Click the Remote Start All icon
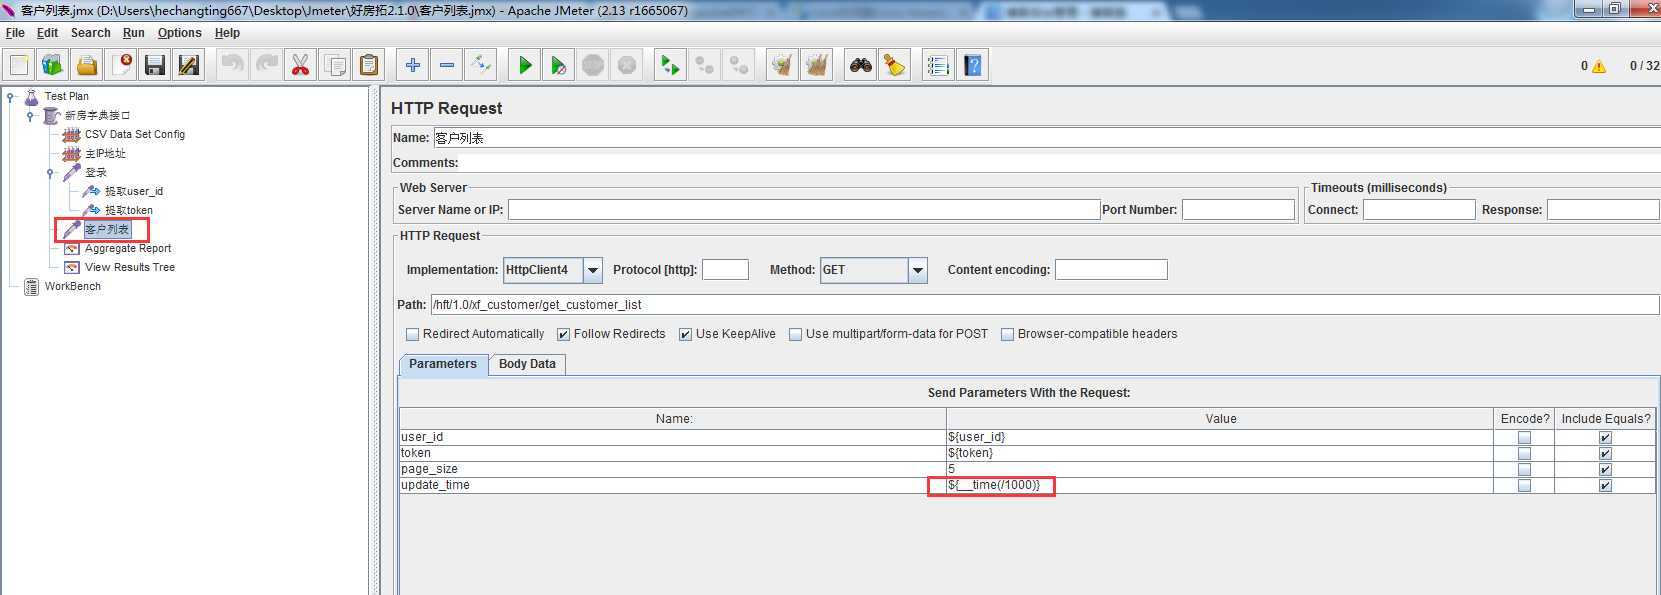1661x595 pixels. tap(670, 65)
